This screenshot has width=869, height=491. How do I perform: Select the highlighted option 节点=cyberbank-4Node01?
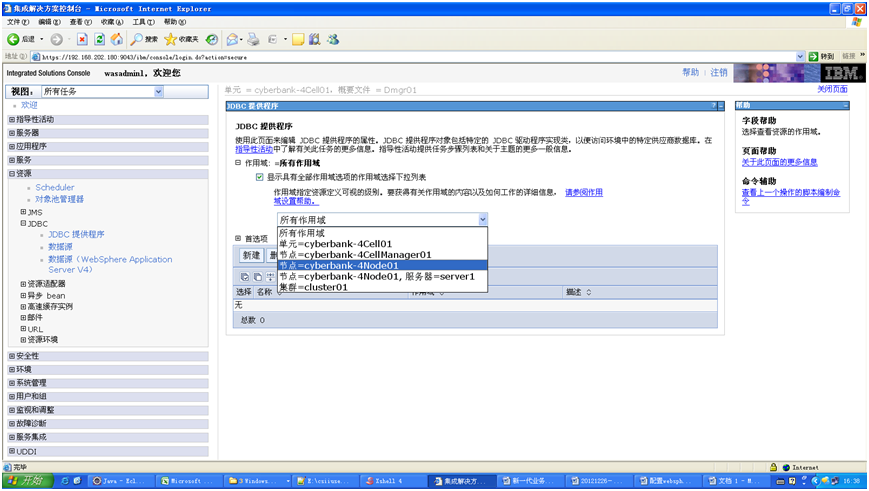pyautogui.click(x=382, y=265)
